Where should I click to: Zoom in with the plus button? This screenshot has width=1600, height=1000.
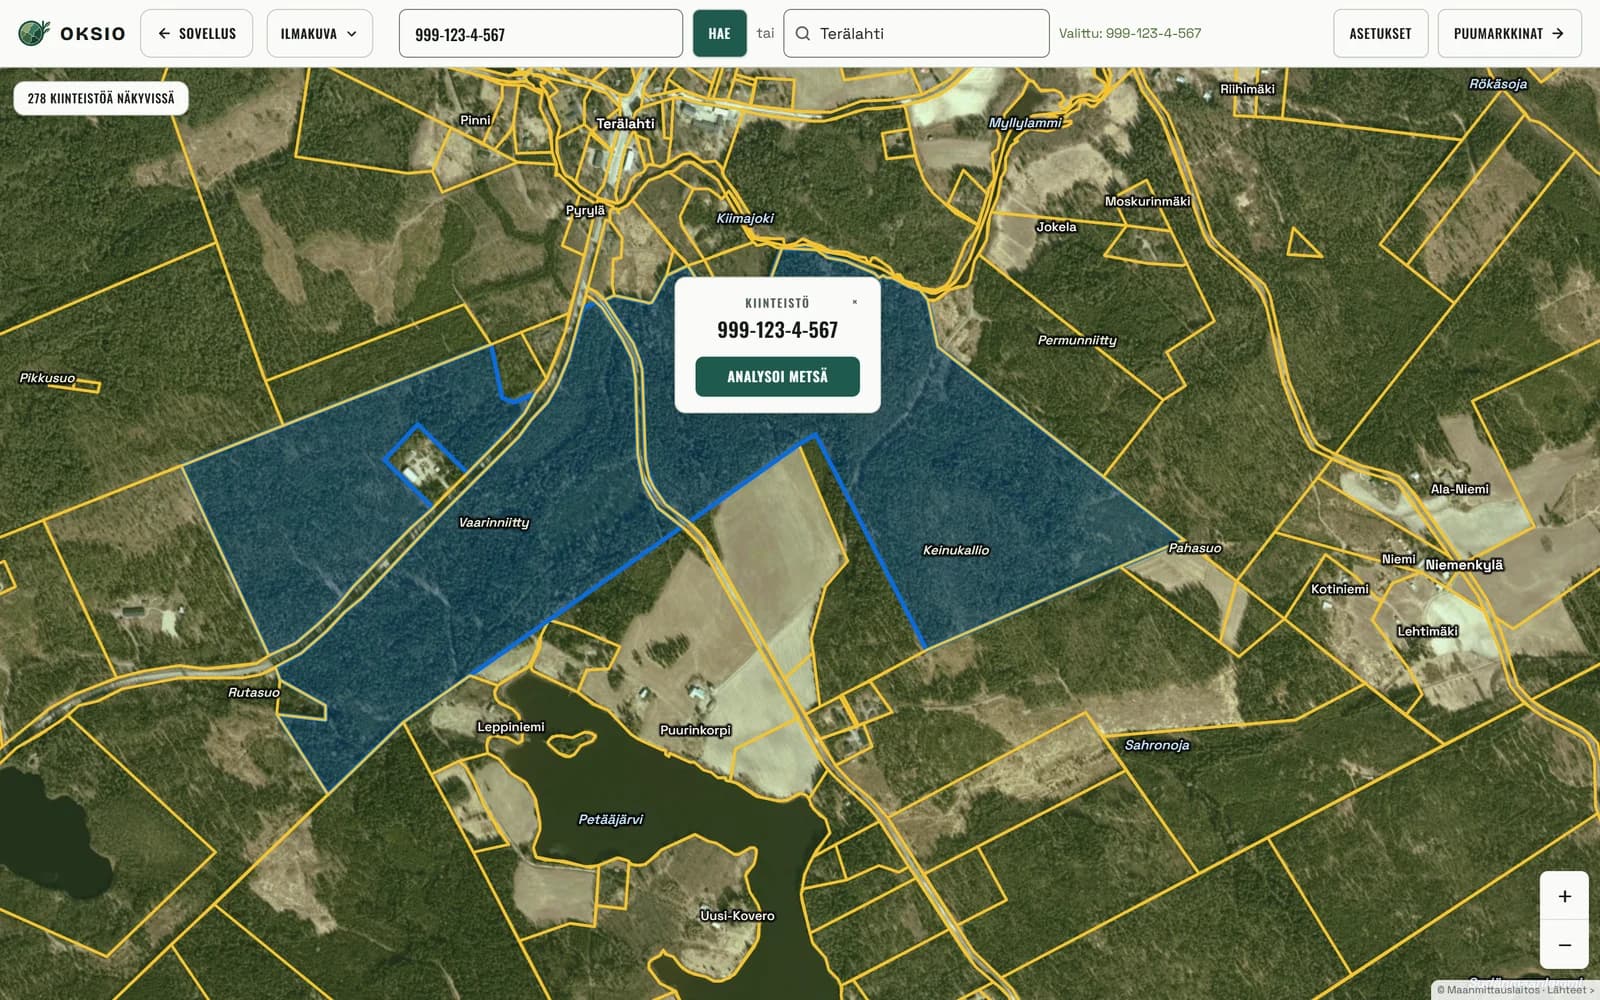pos(1564,896)
